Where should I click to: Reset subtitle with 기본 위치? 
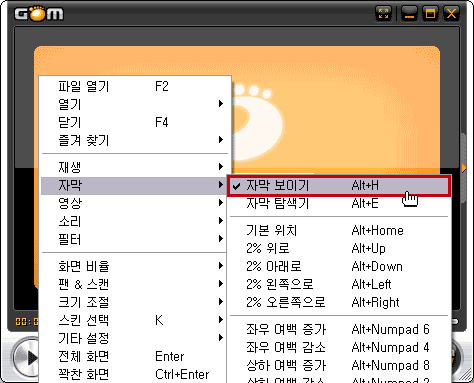[339, 230]
